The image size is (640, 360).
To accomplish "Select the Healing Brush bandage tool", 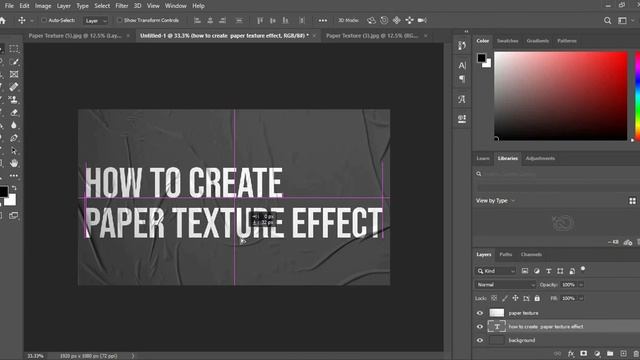I will (x=14, y=87).
